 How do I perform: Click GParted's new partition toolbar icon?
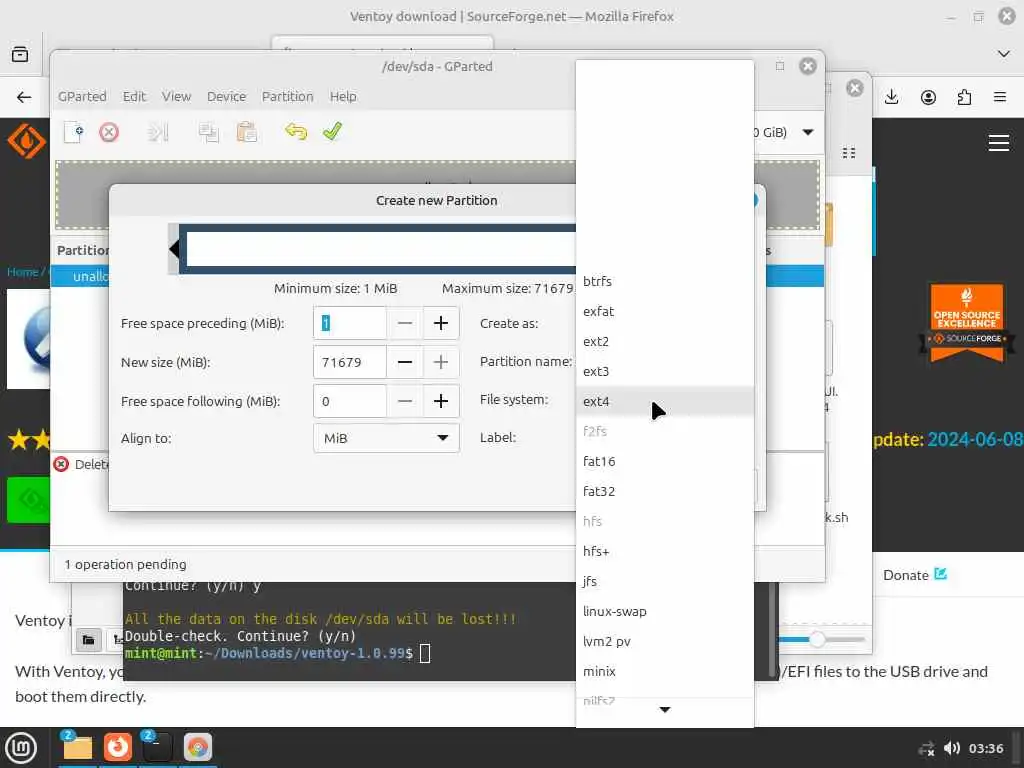click(x=74, y=132)
